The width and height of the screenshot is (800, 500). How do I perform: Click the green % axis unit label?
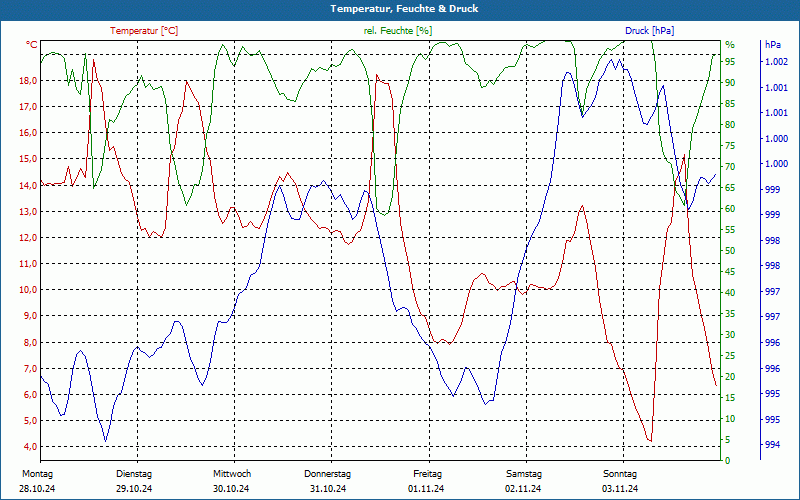point(731,45)
